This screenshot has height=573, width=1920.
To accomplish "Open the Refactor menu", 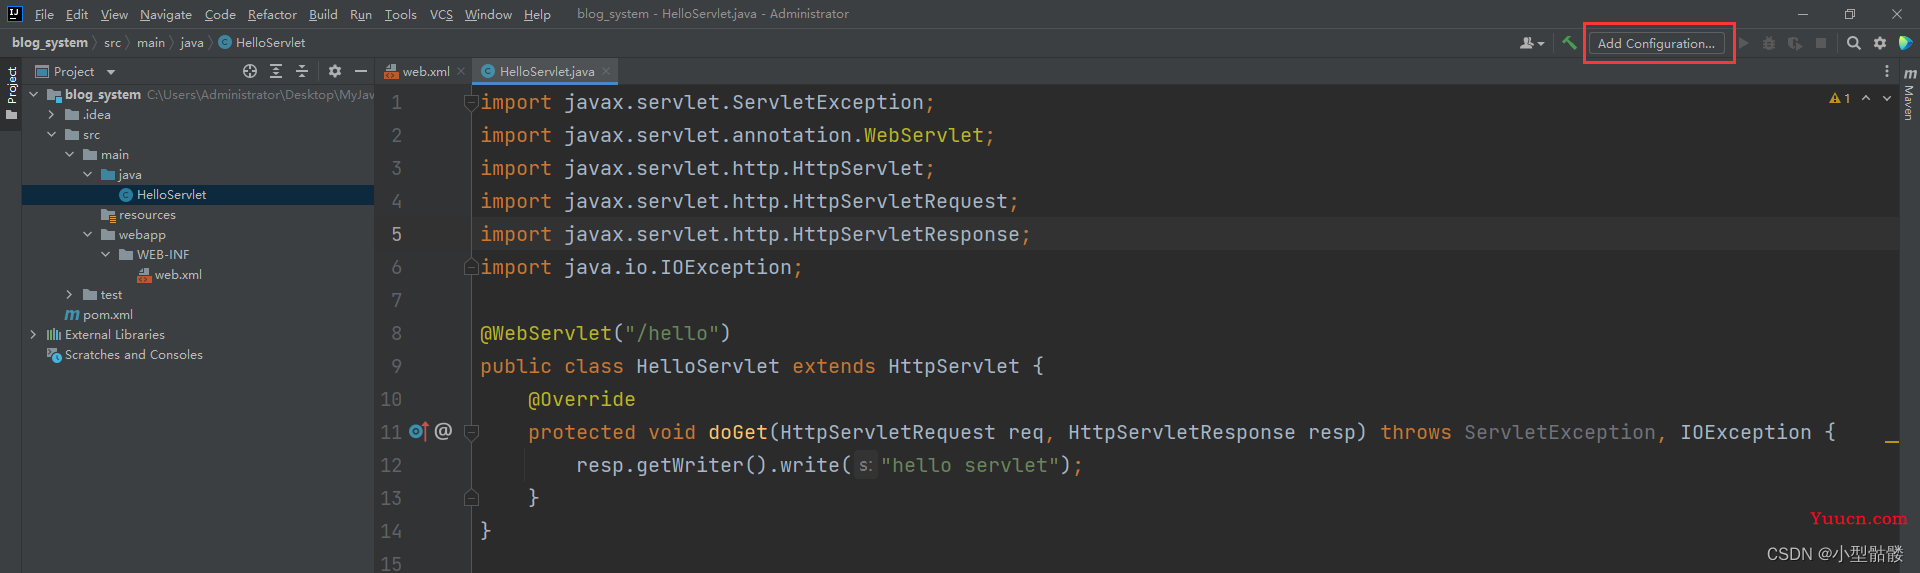I will [x=272, y=14].
